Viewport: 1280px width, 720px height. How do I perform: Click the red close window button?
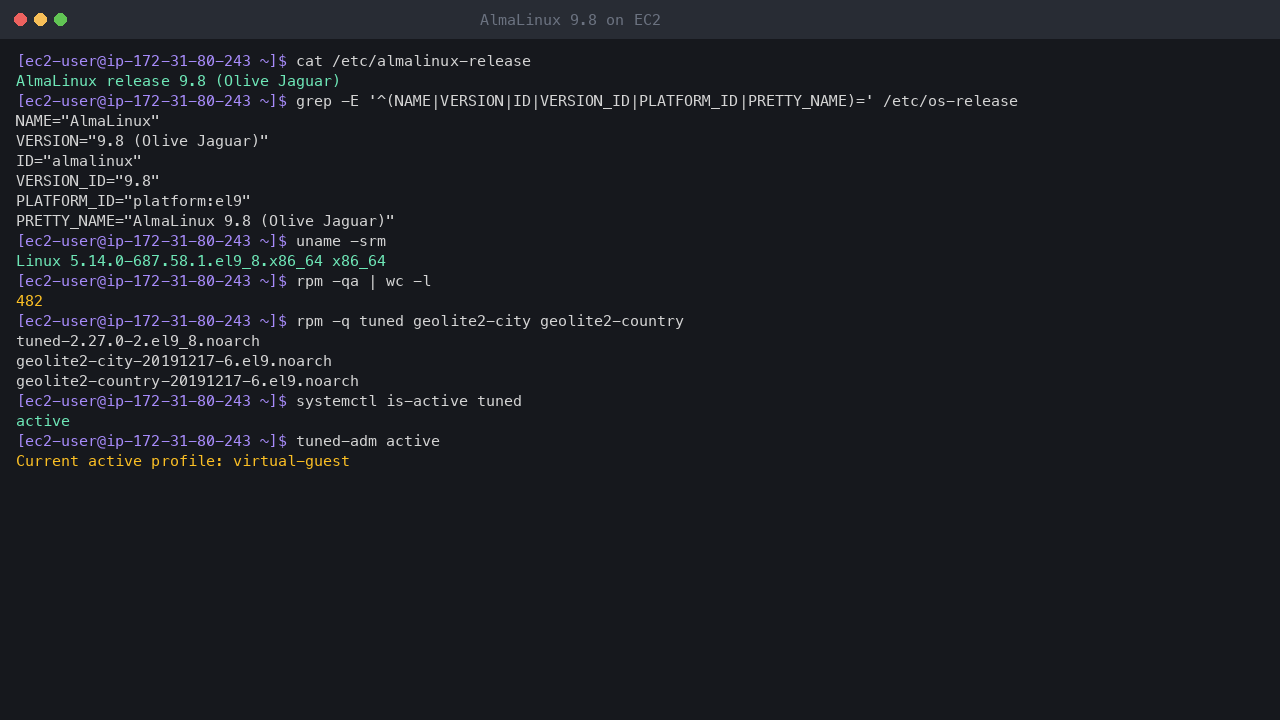pos(20,20)
